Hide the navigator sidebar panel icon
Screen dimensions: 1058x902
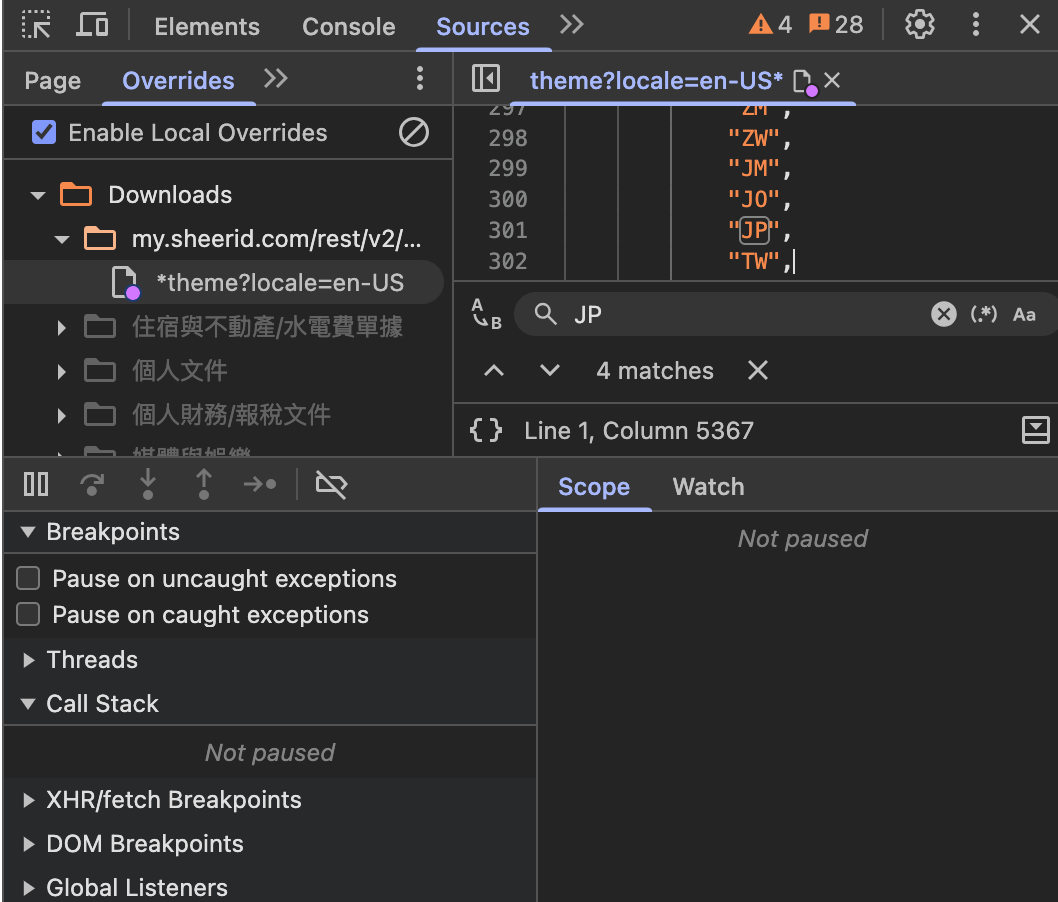tap(486, 79)
